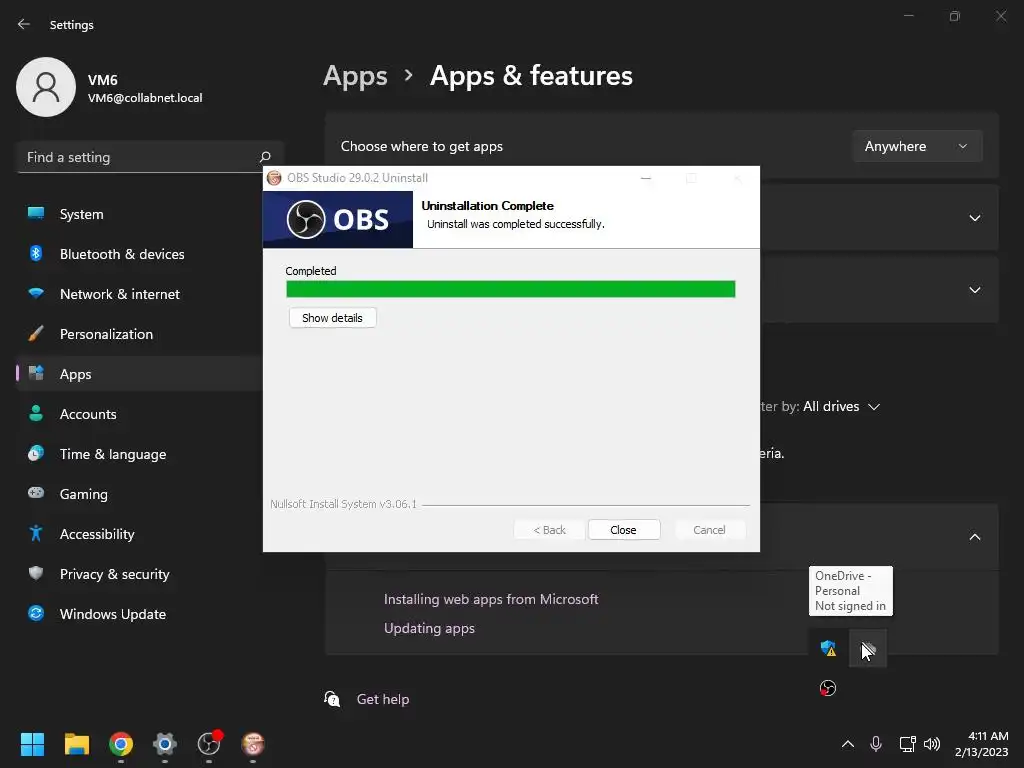Click the microphone tray icon
The image size is (1024, 768).
coord(876,744)
